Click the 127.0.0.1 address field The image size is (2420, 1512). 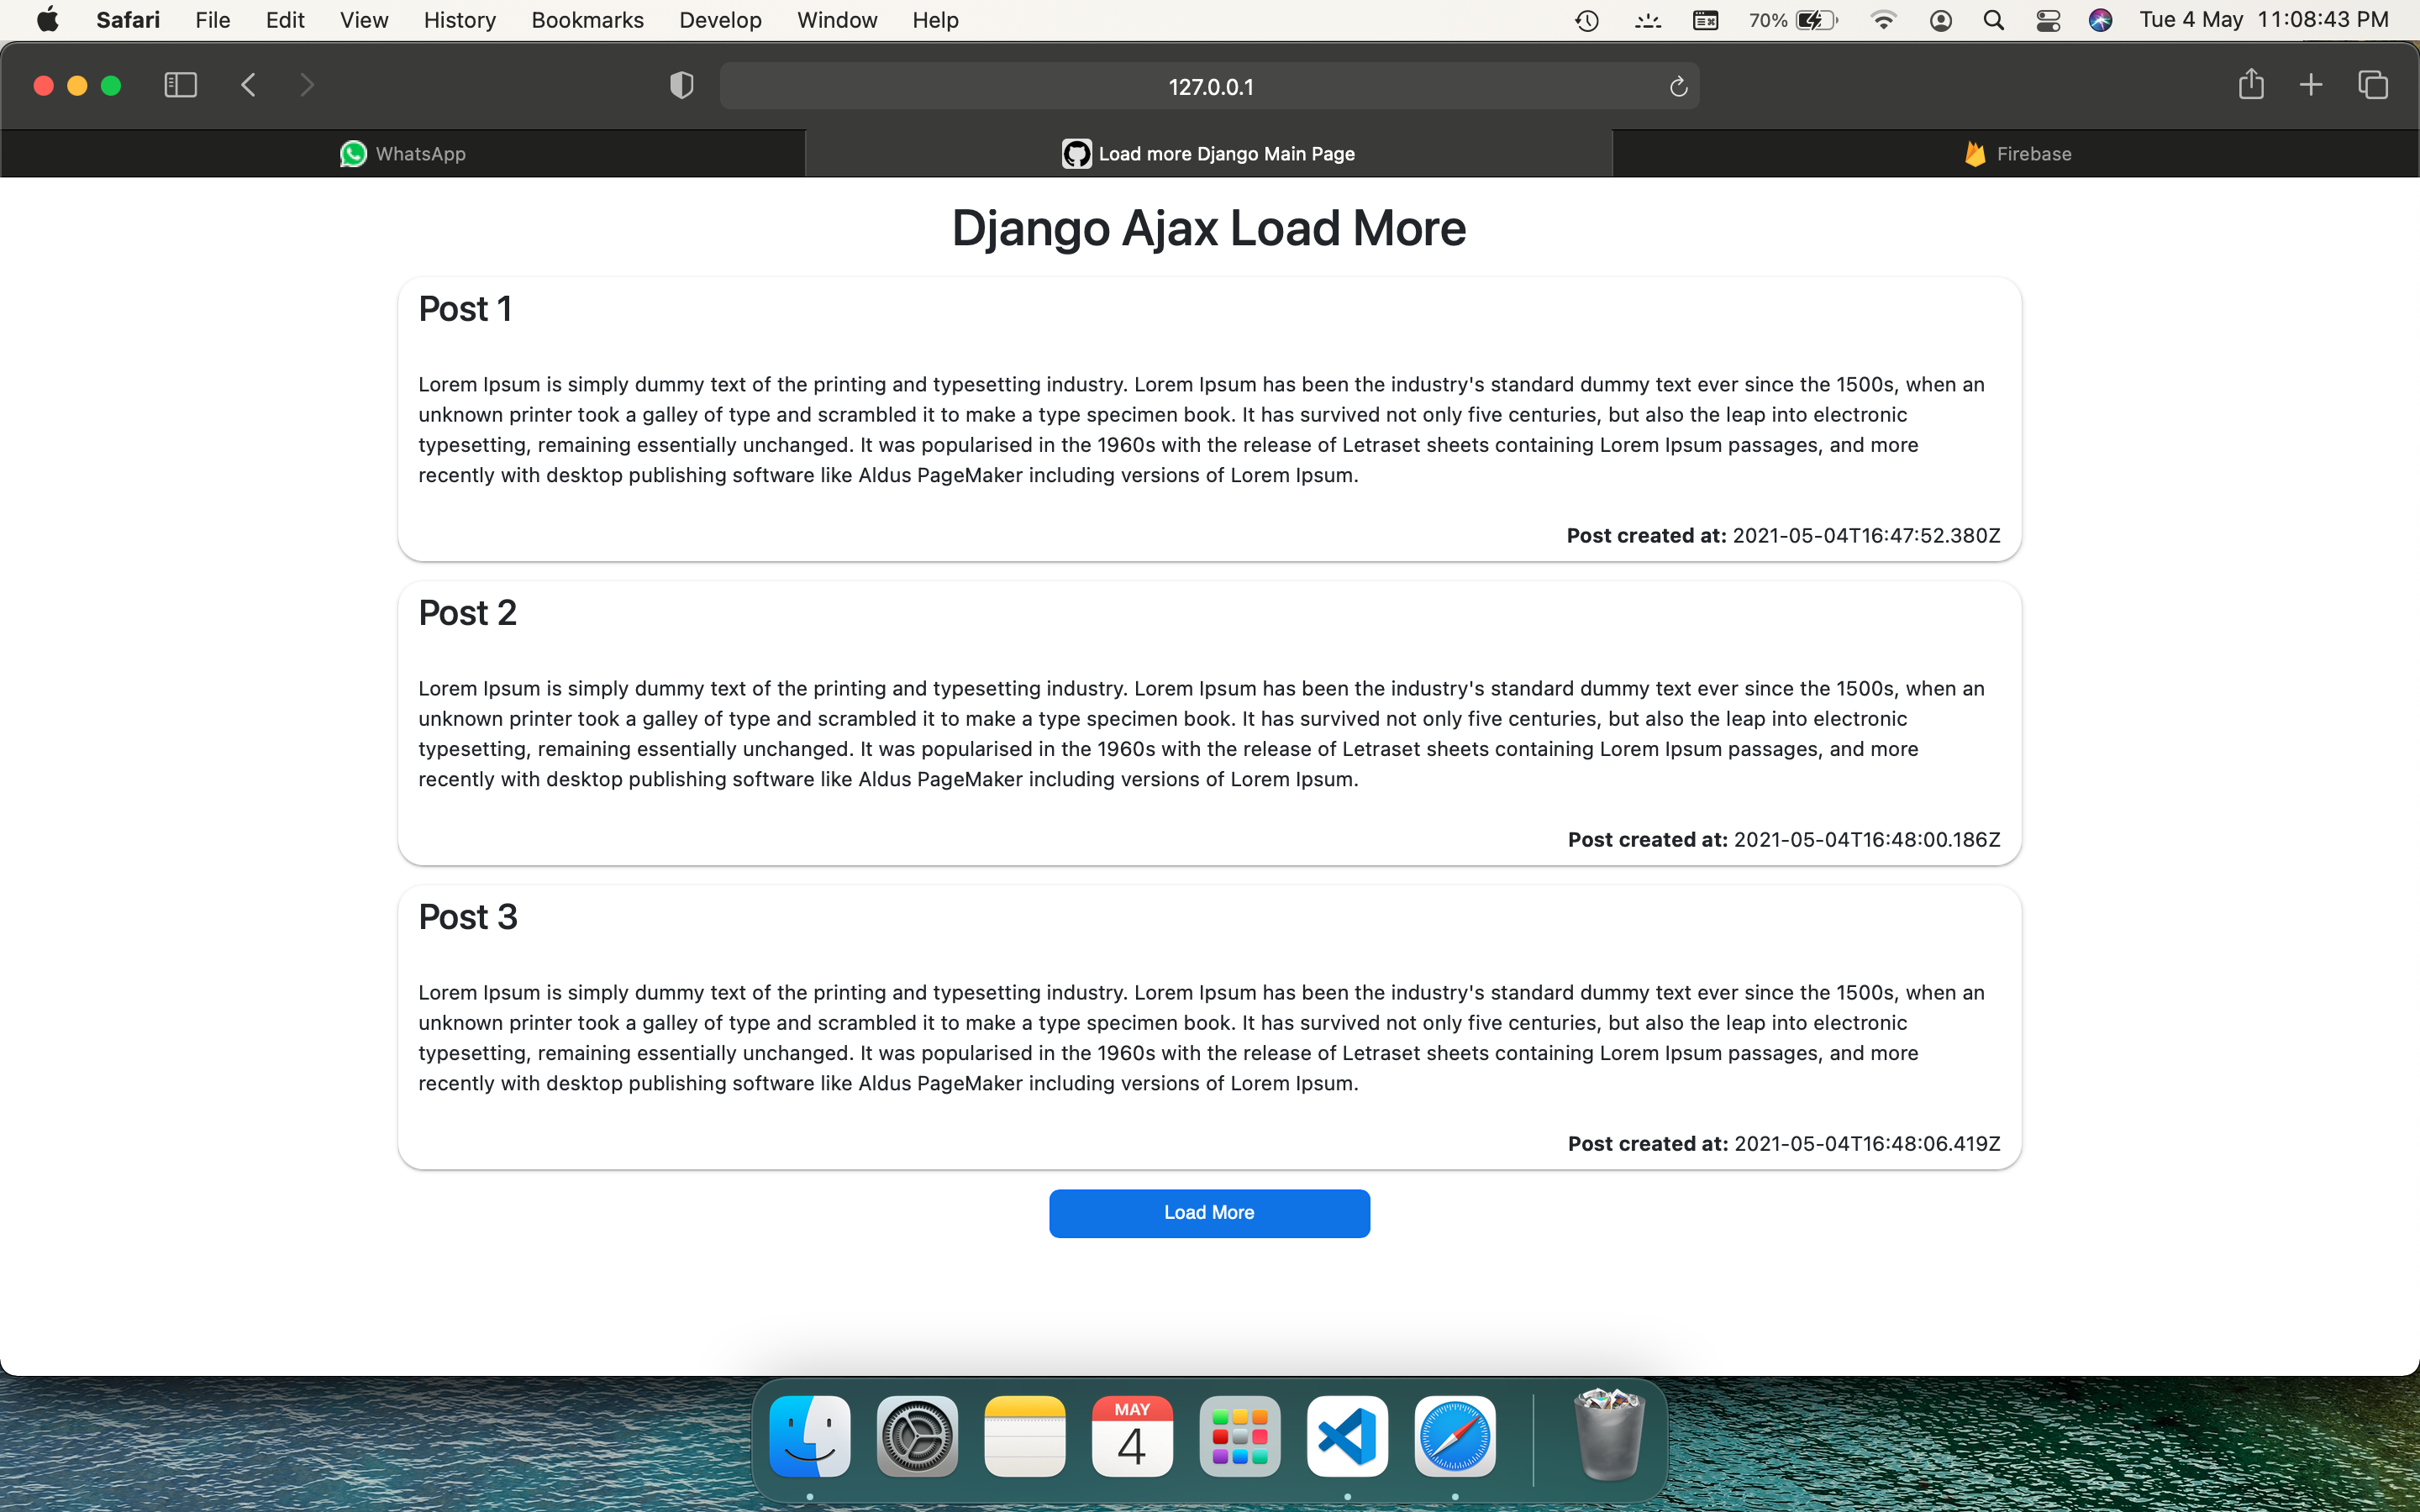[x=1209, y=87]
